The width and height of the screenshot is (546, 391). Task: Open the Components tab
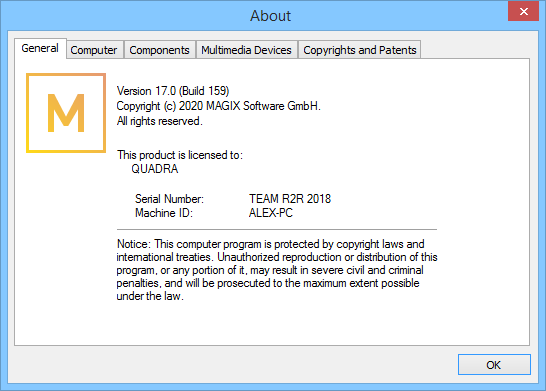click(x=159, y=50)
